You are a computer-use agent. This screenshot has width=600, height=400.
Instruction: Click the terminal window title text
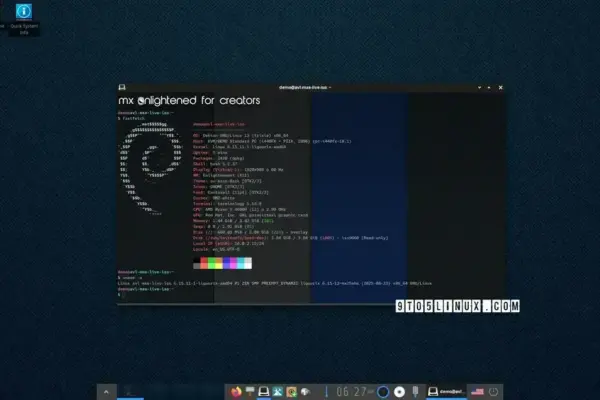pos(305,87)
